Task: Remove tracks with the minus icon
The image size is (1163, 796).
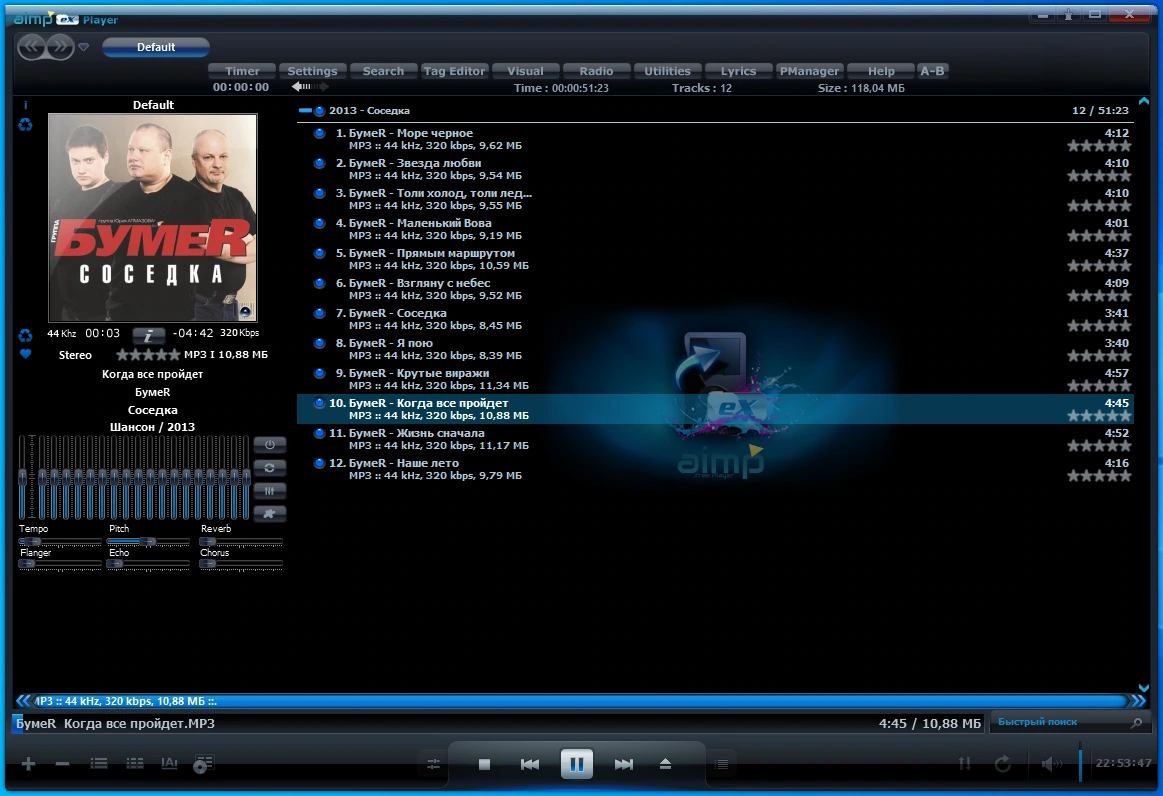Action: [62, 763]
